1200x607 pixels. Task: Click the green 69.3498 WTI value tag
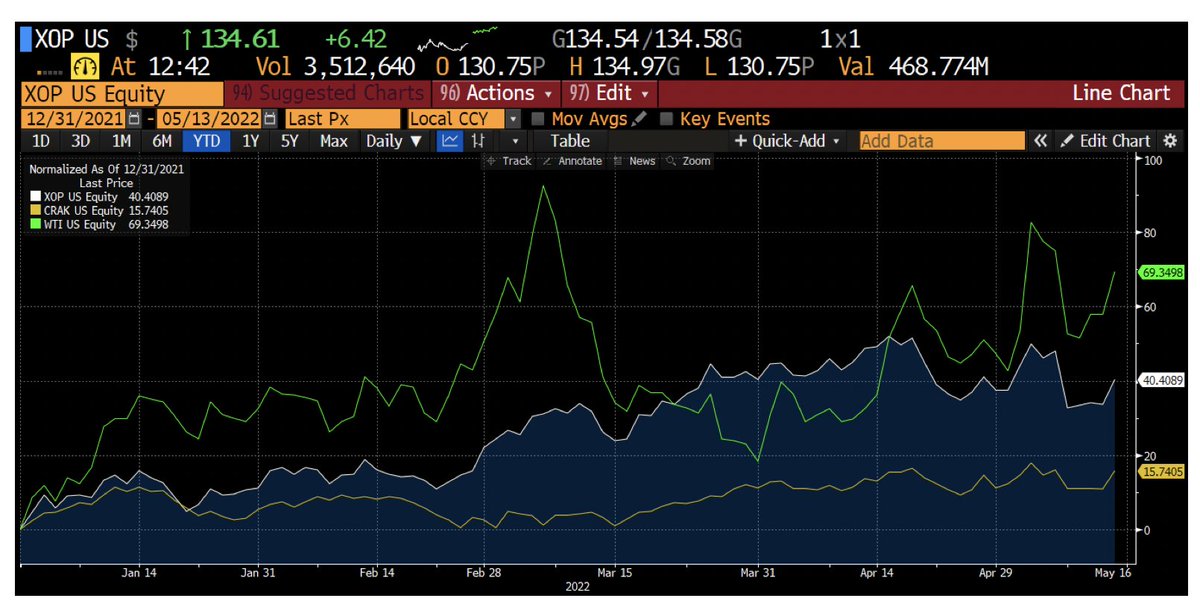(x=1161, y=272)
